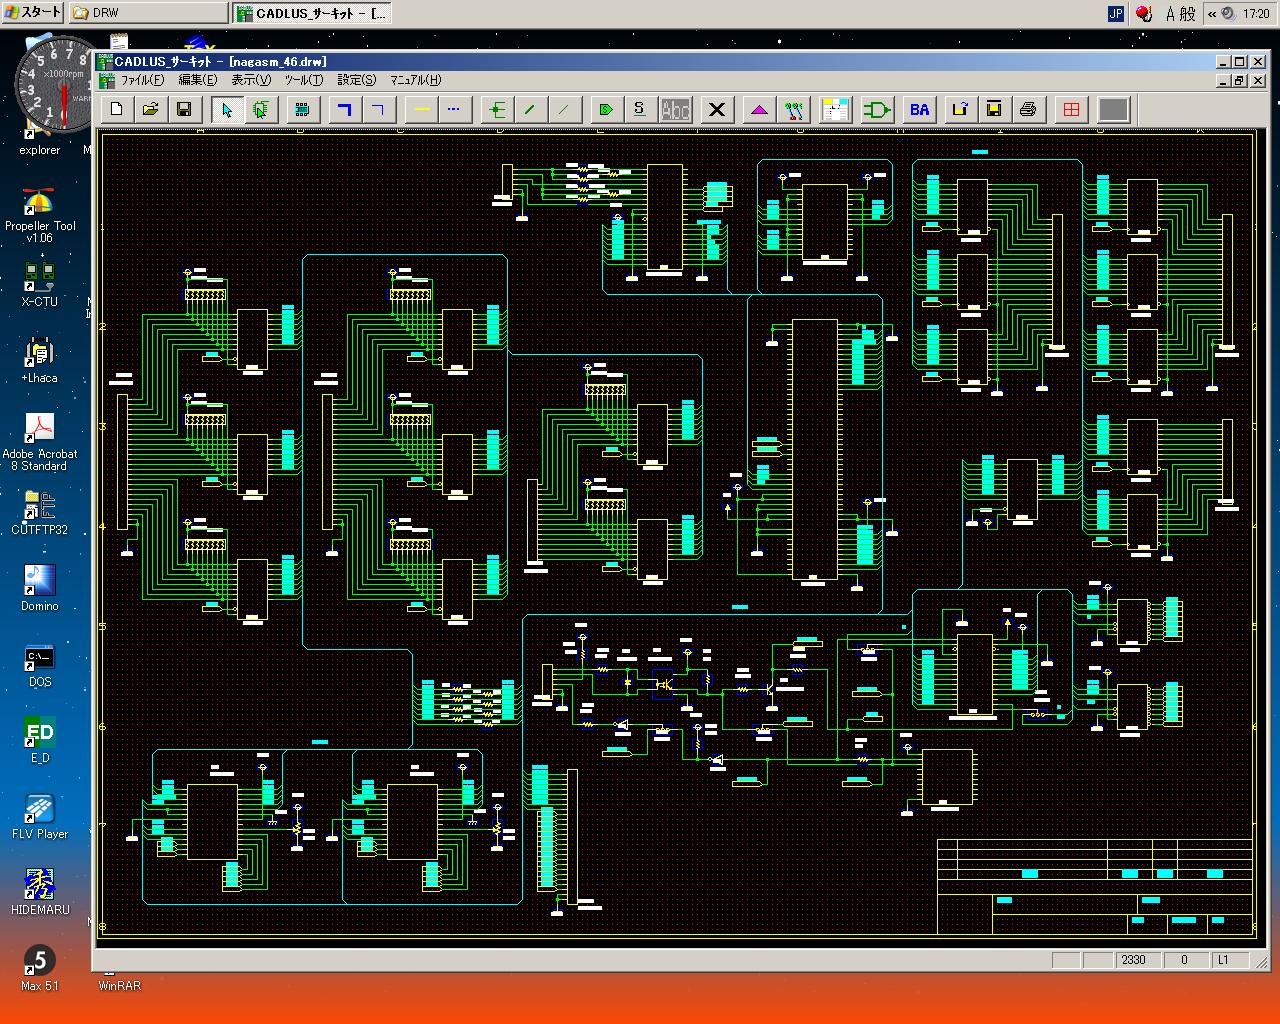This screenshot has height=1024, width=1280.
Task: Select the arrow pointer tool
Action: pyautogui.click(x=227, y=110)
